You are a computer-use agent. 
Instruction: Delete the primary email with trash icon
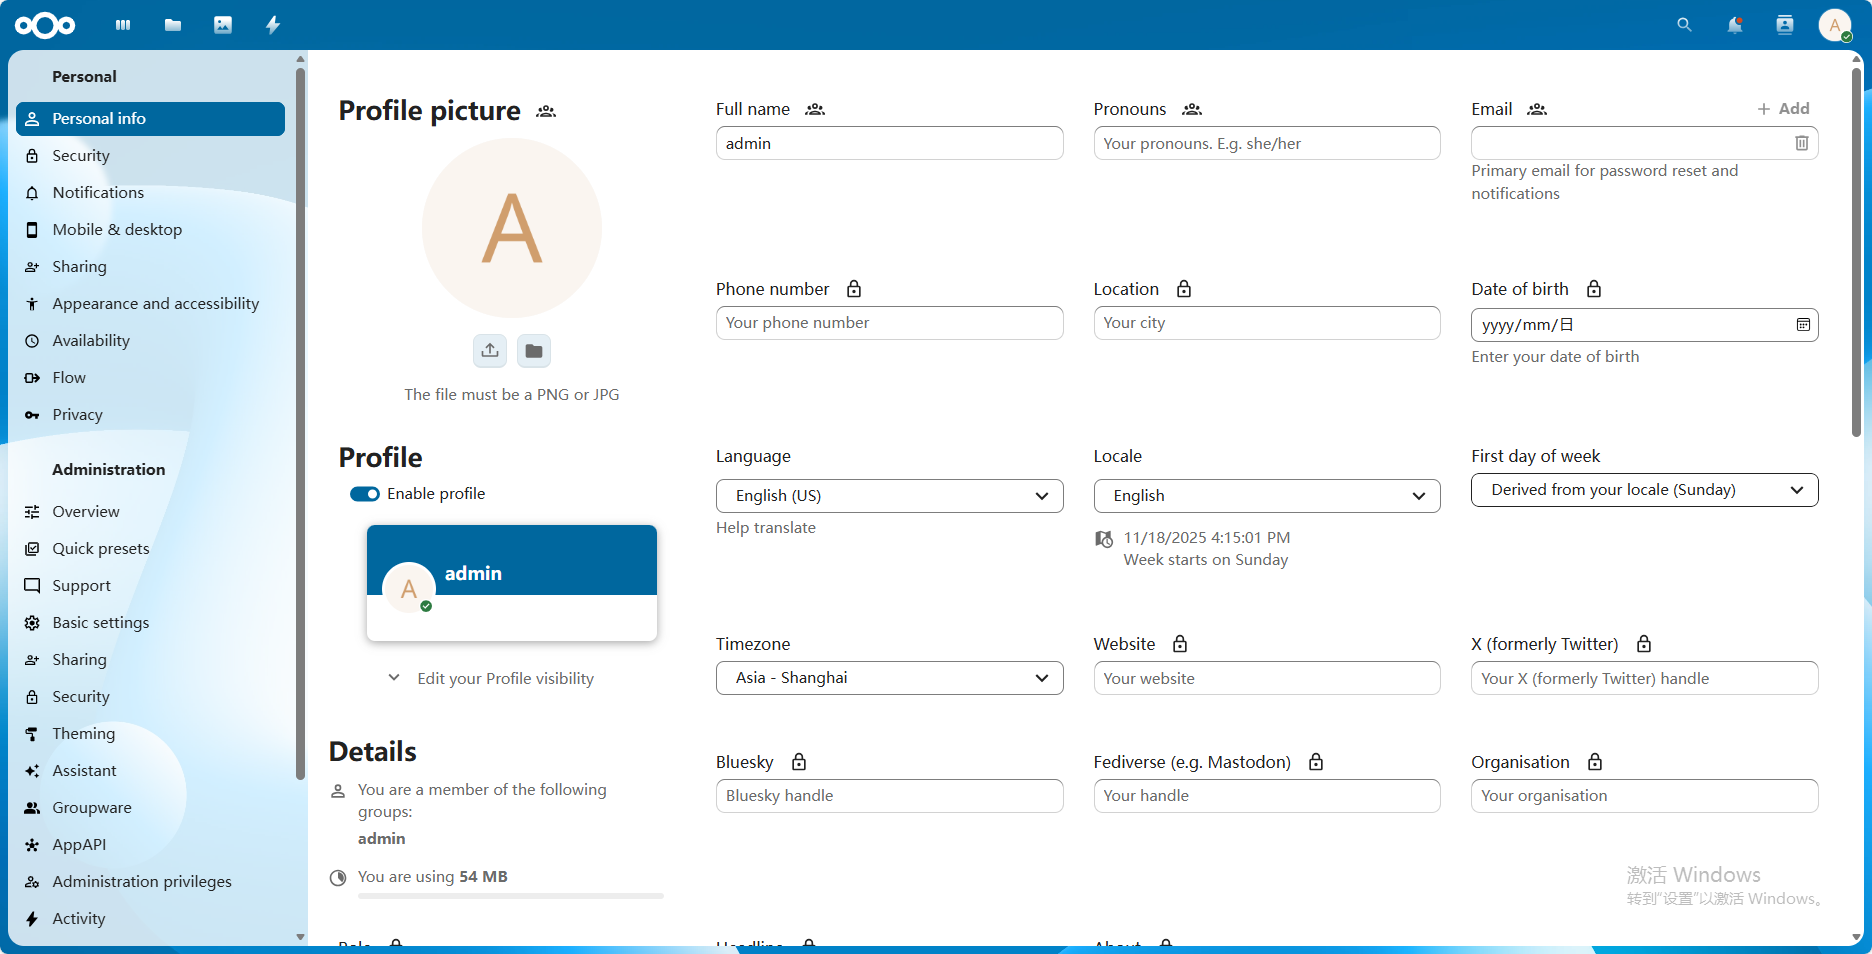[x=1802, y=143]
